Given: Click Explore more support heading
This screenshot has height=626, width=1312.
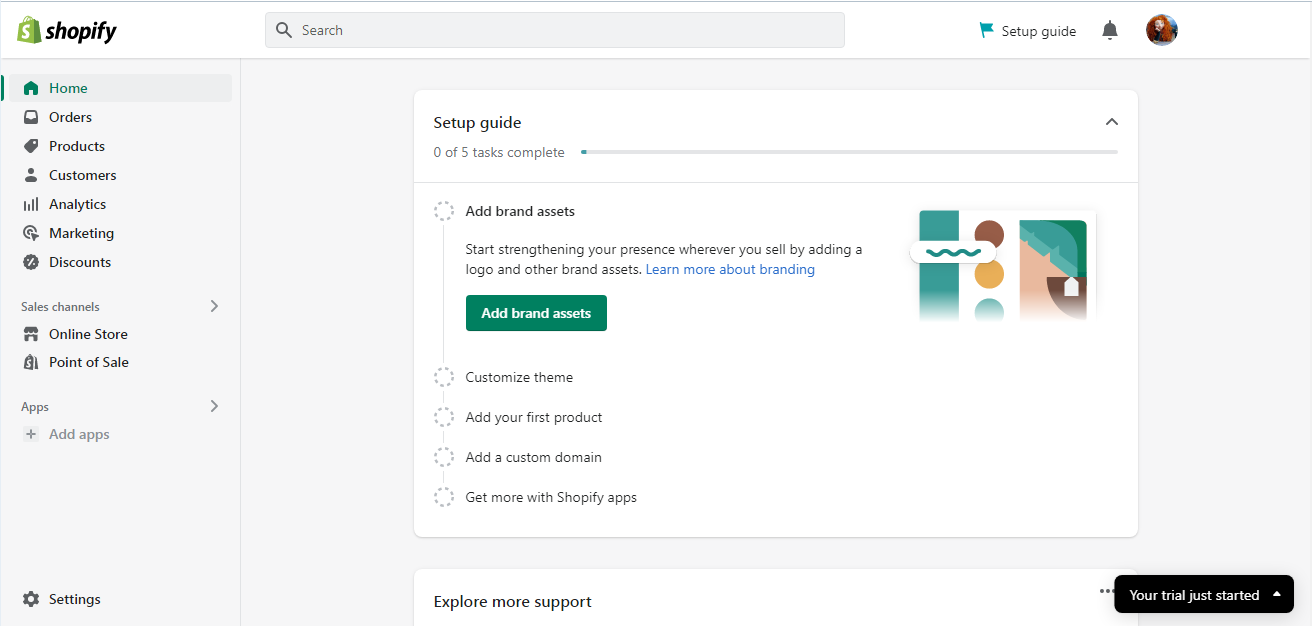Looking at the screenshot, I should (x=513, y=602).
